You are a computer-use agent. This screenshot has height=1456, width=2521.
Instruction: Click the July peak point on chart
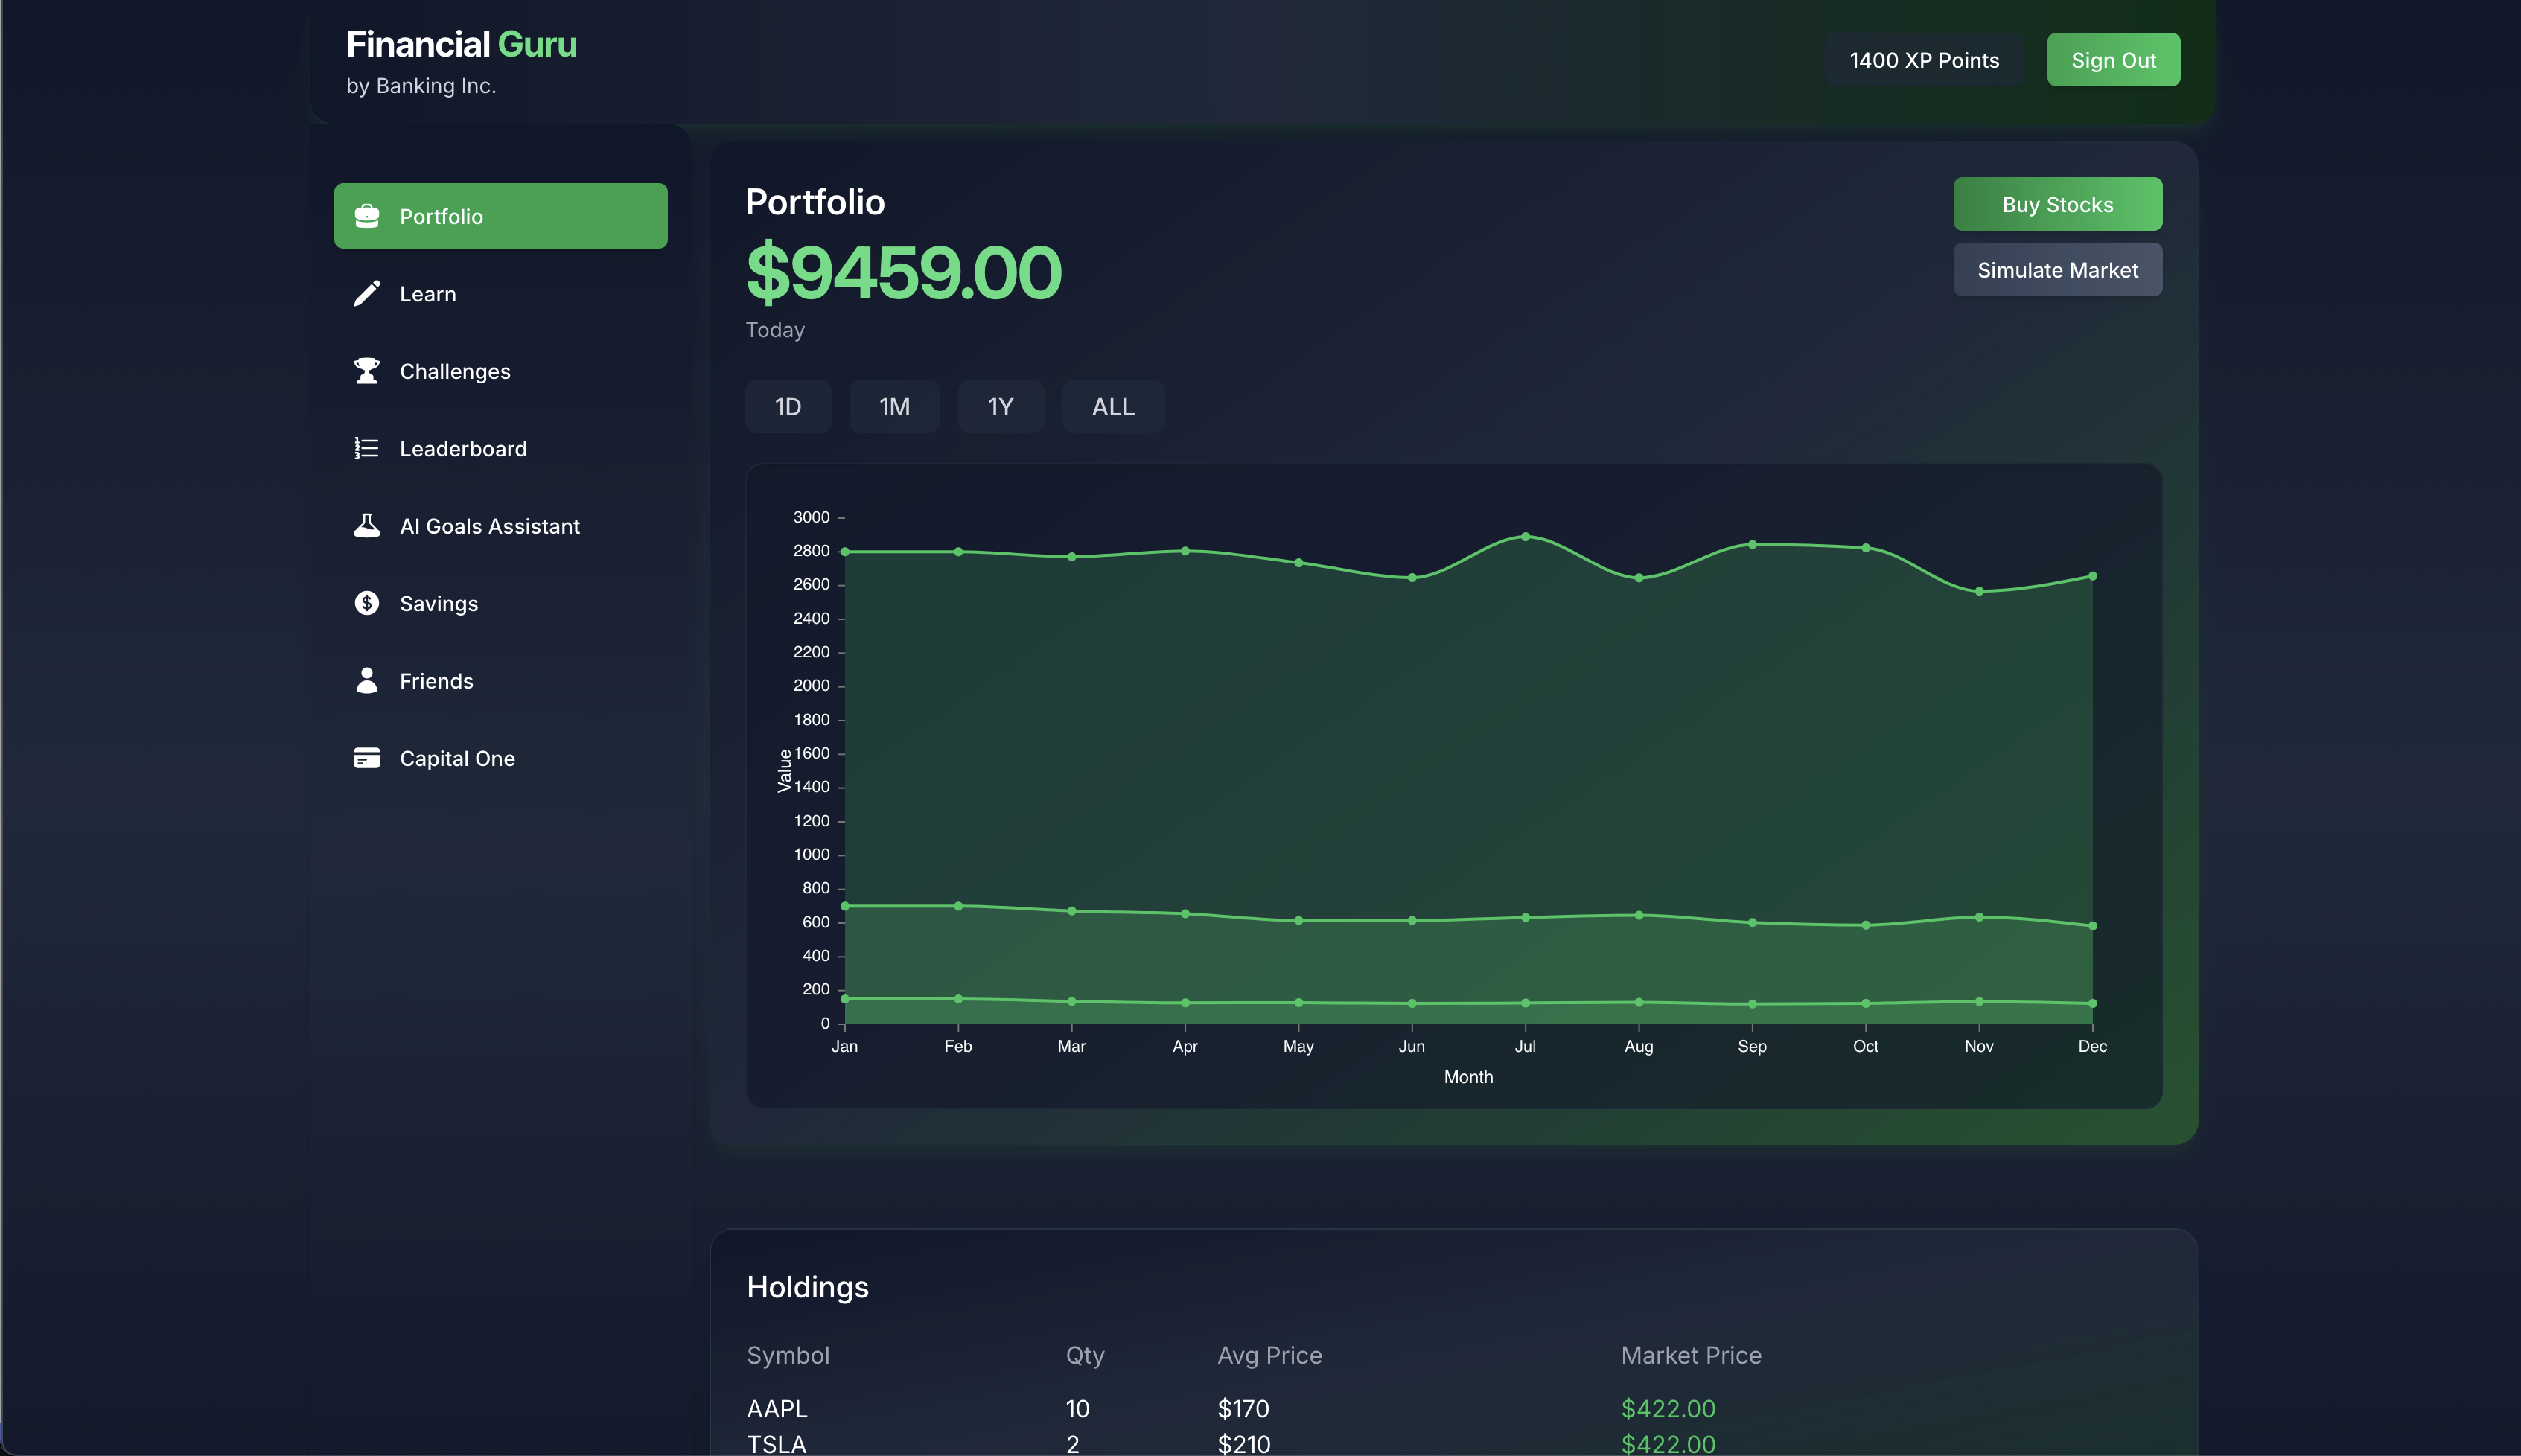(x=1525, y=537)
